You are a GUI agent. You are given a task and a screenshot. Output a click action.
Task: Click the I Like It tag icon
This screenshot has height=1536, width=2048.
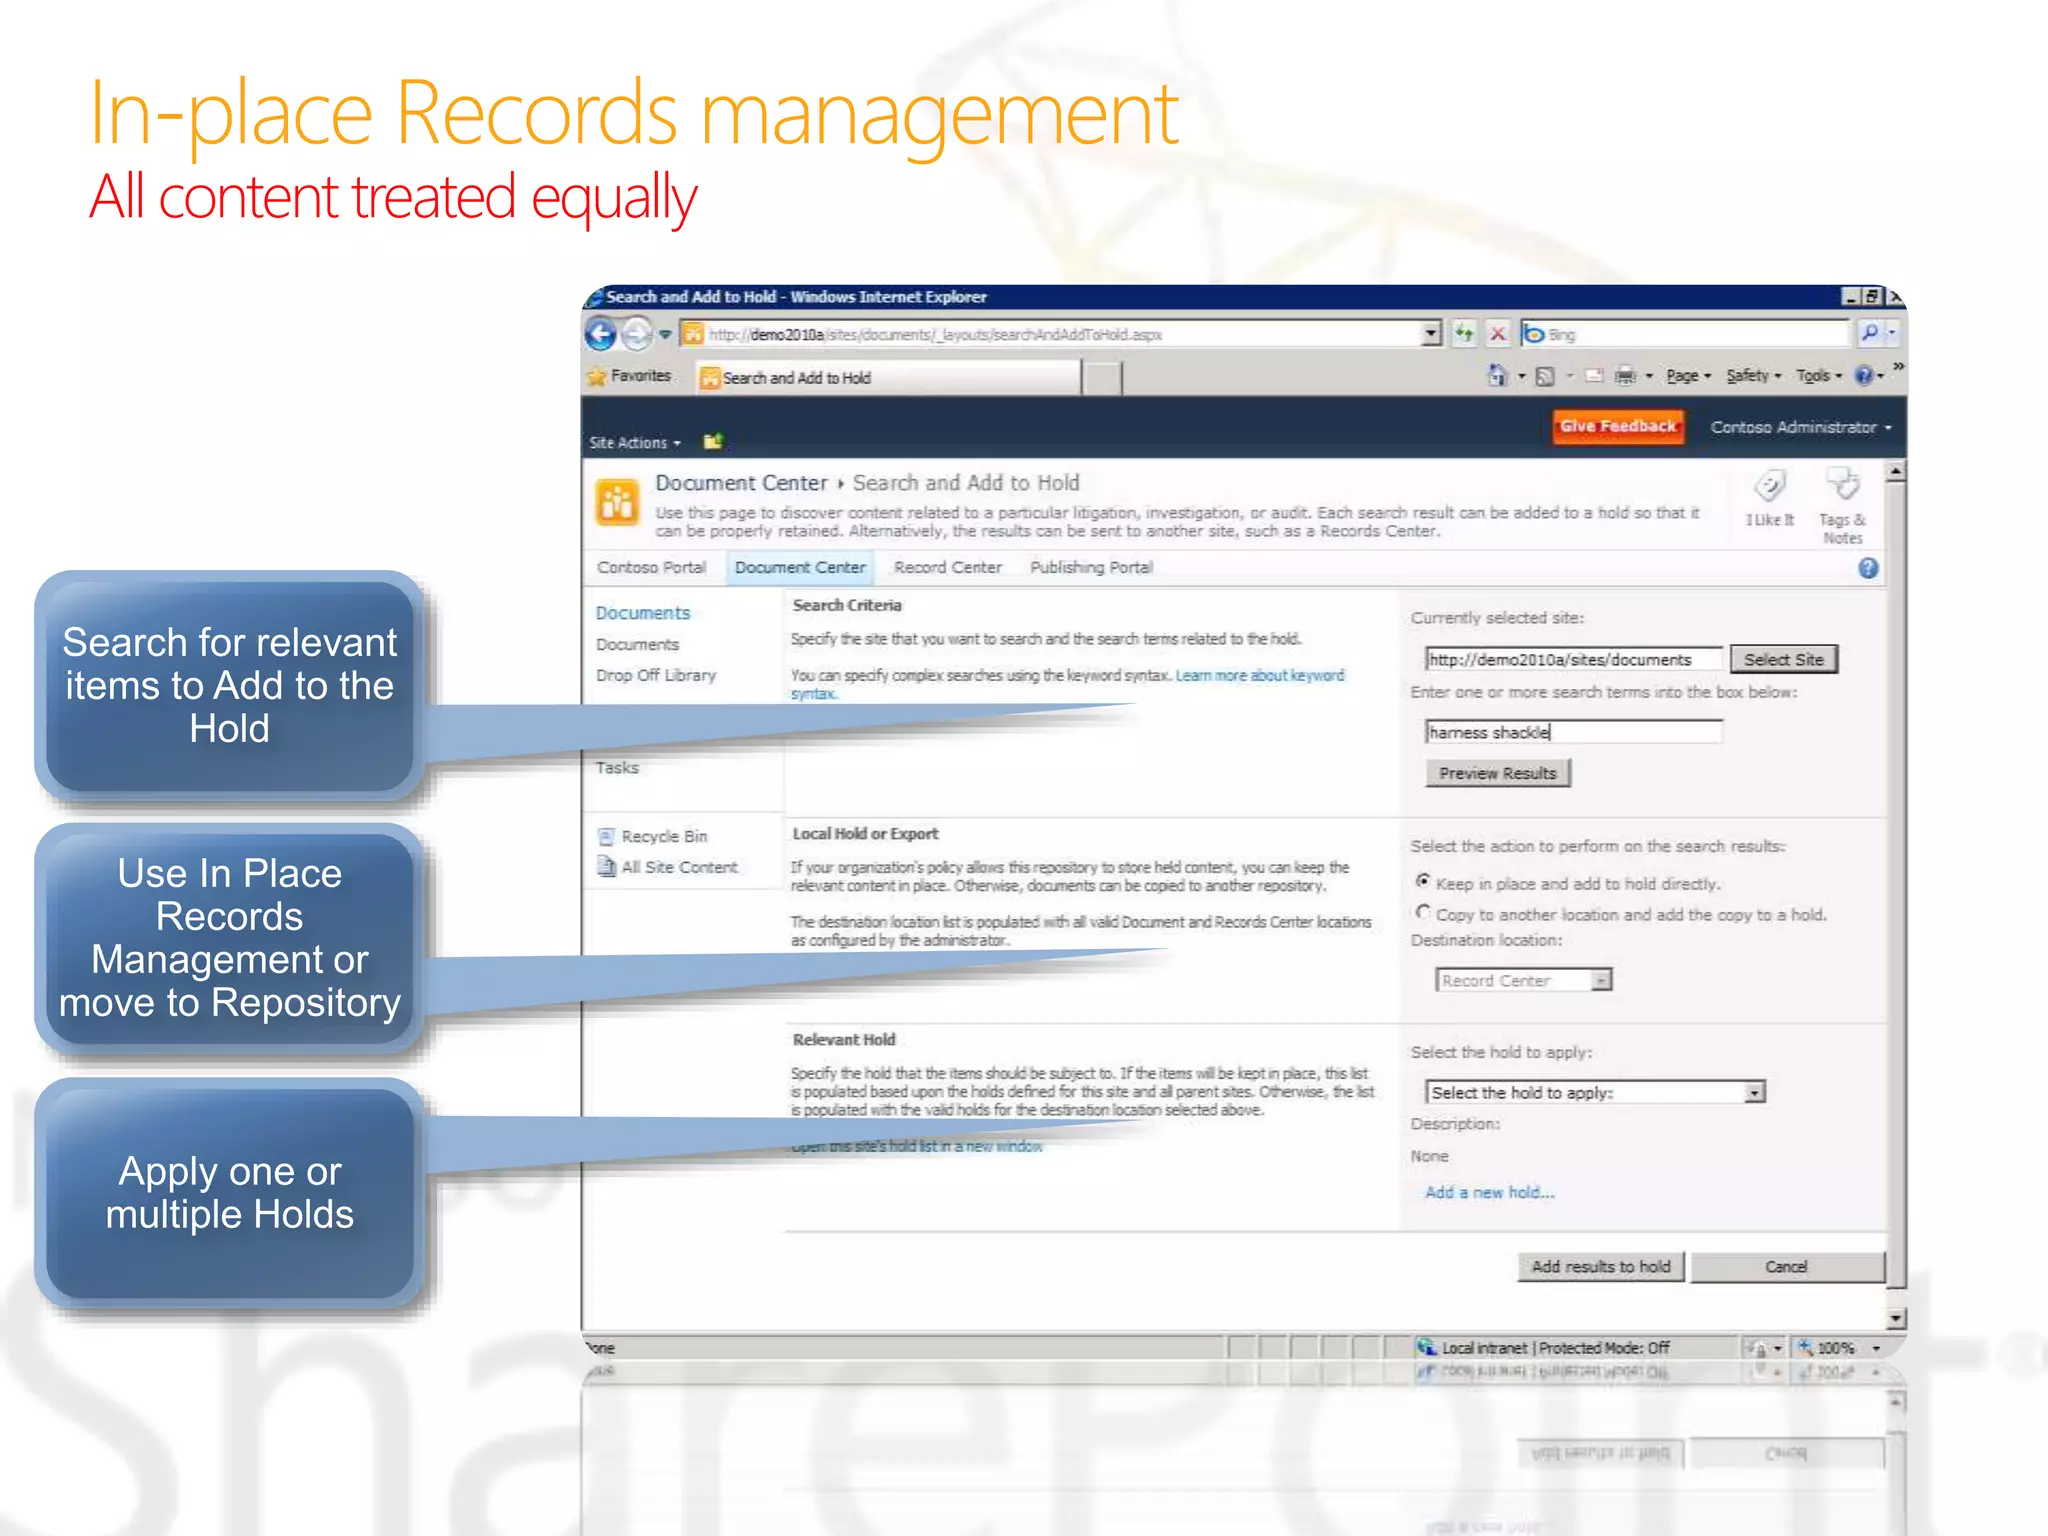click(x=1769, y=487)
